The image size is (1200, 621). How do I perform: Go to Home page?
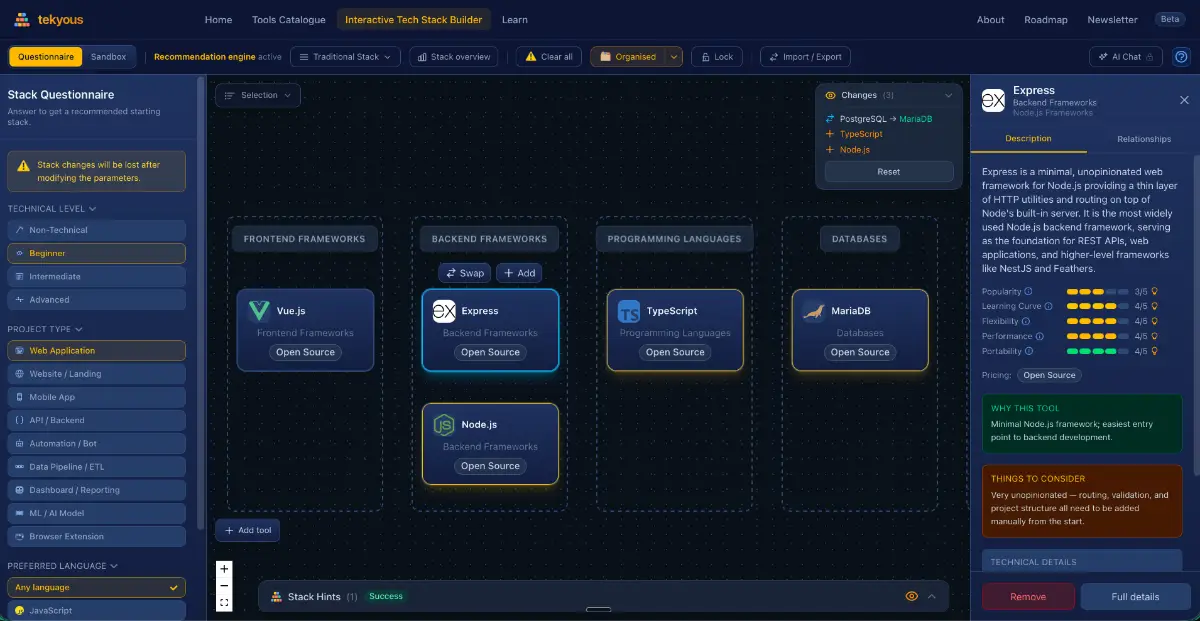point(218,20)
